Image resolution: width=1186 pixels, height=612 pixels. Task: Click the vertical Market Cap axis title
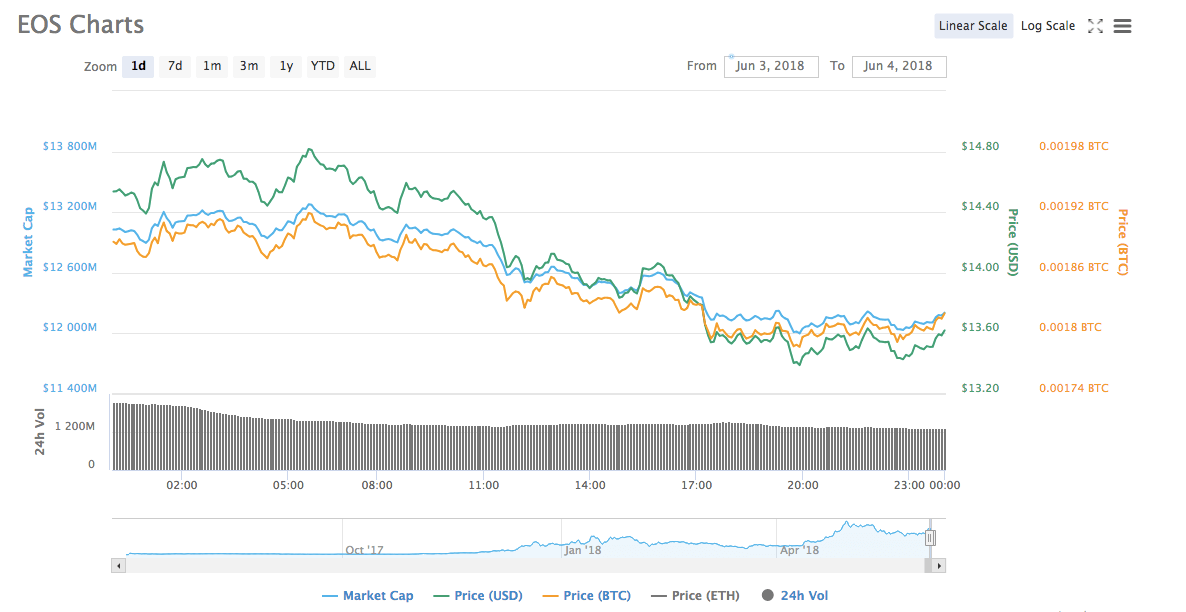(28, 242)
